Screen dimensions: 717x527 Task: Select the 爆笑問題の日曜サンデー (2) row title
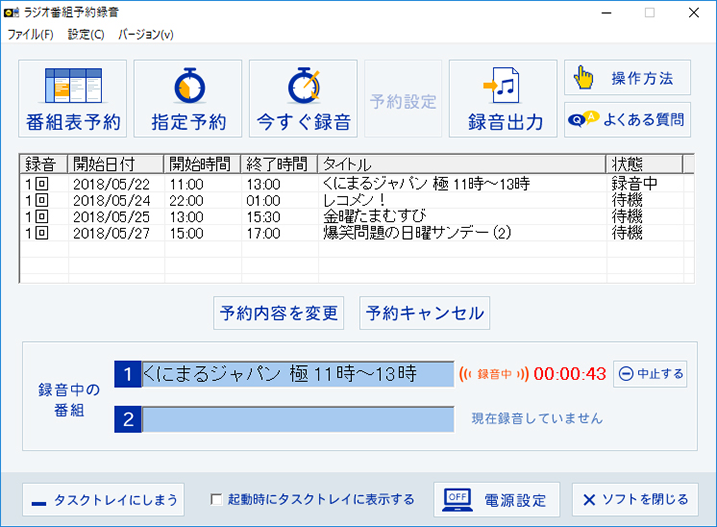tap(417, 233)
